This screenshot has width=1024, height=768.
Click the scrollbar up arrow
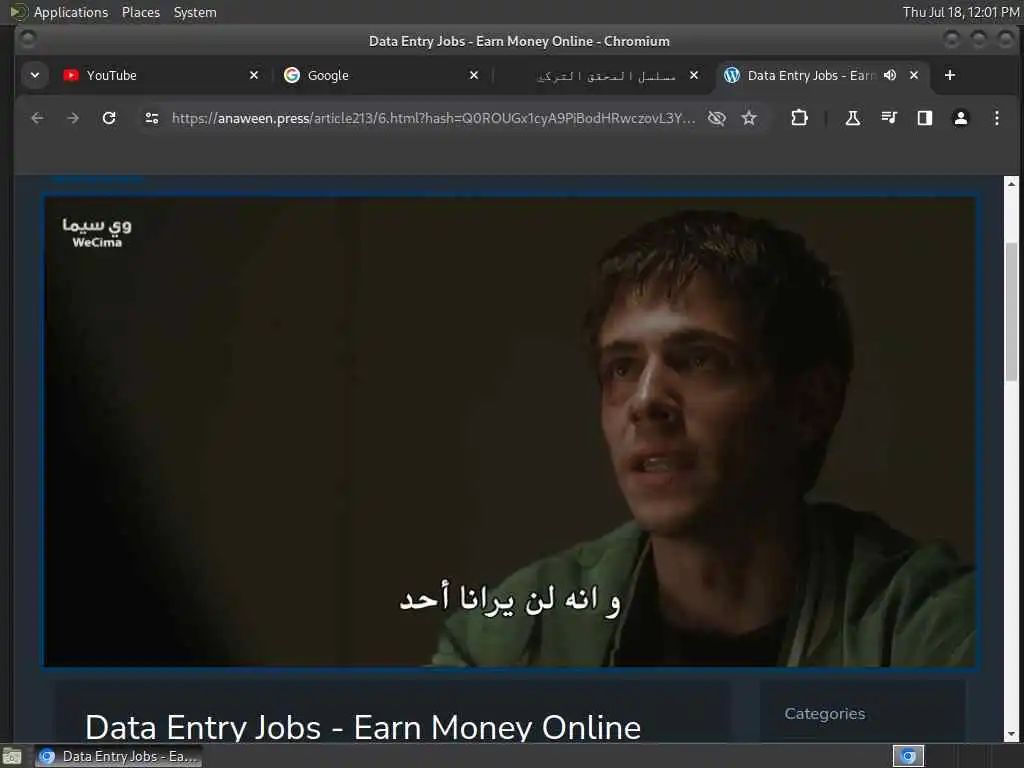pyautogui.click(x=1011, y=183)
